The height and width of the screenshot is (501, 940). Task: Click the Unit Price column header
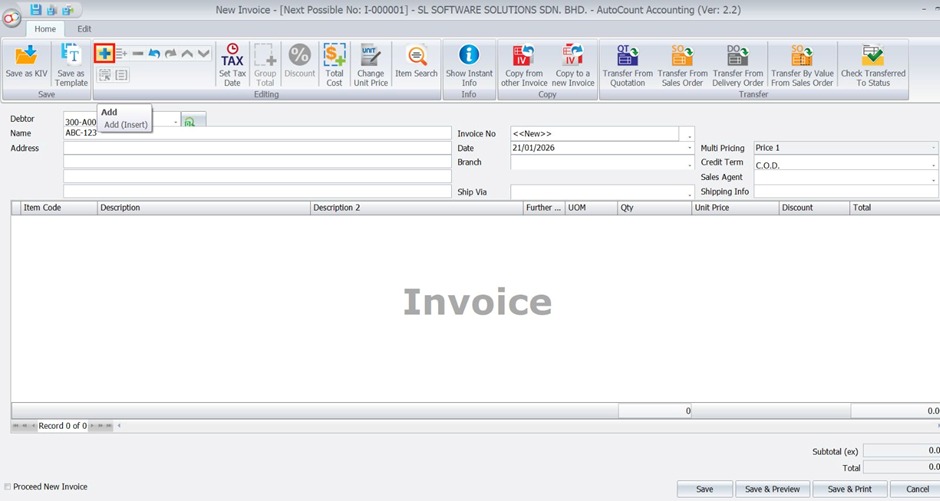pyautogui.click(x=736, y=207)
